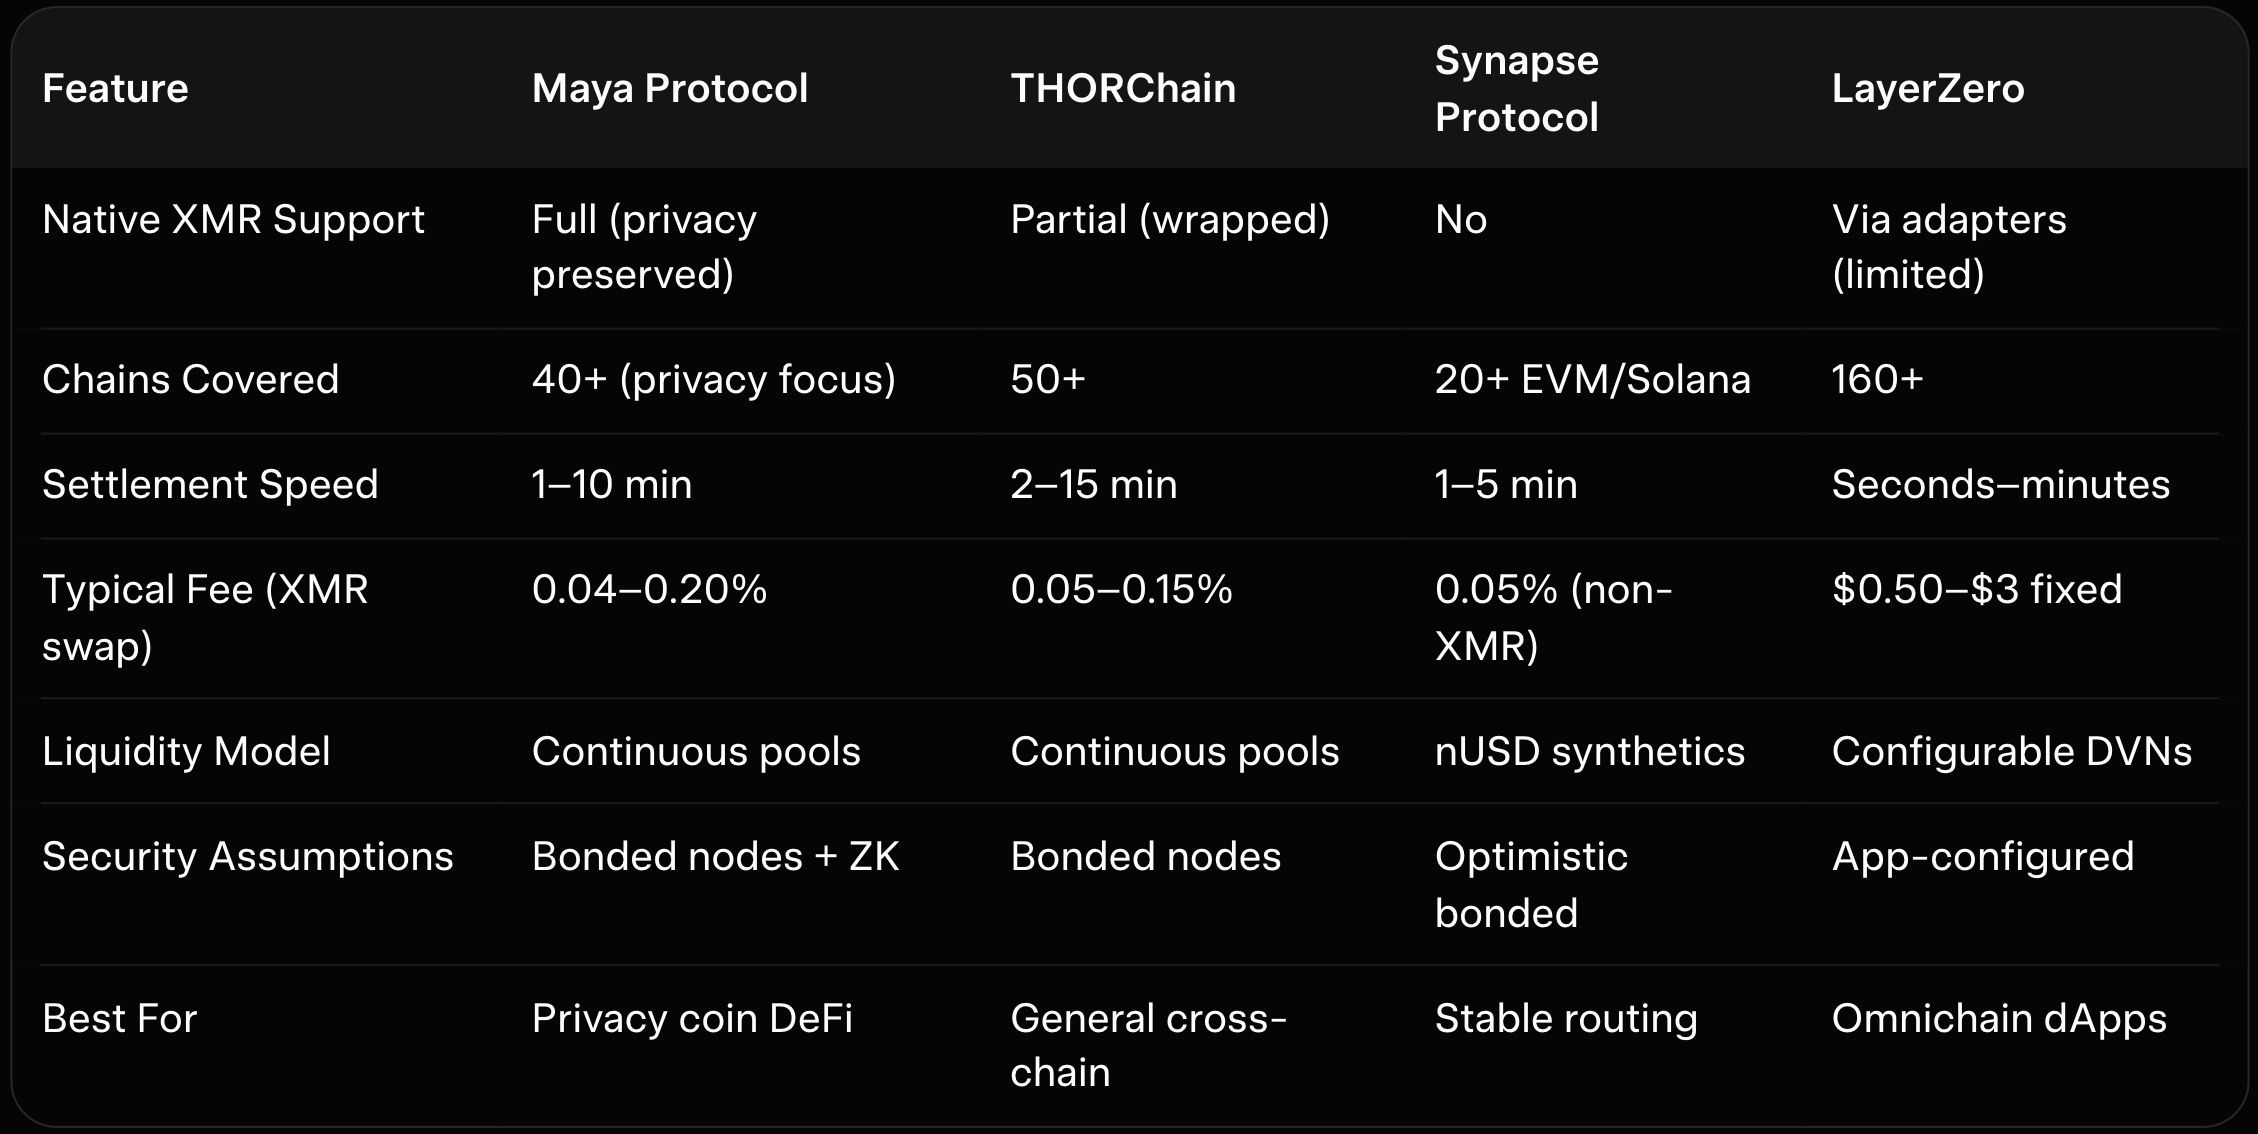Select the LayerZero column header
The image size is (2258, 1134).
click(1927, 88)
